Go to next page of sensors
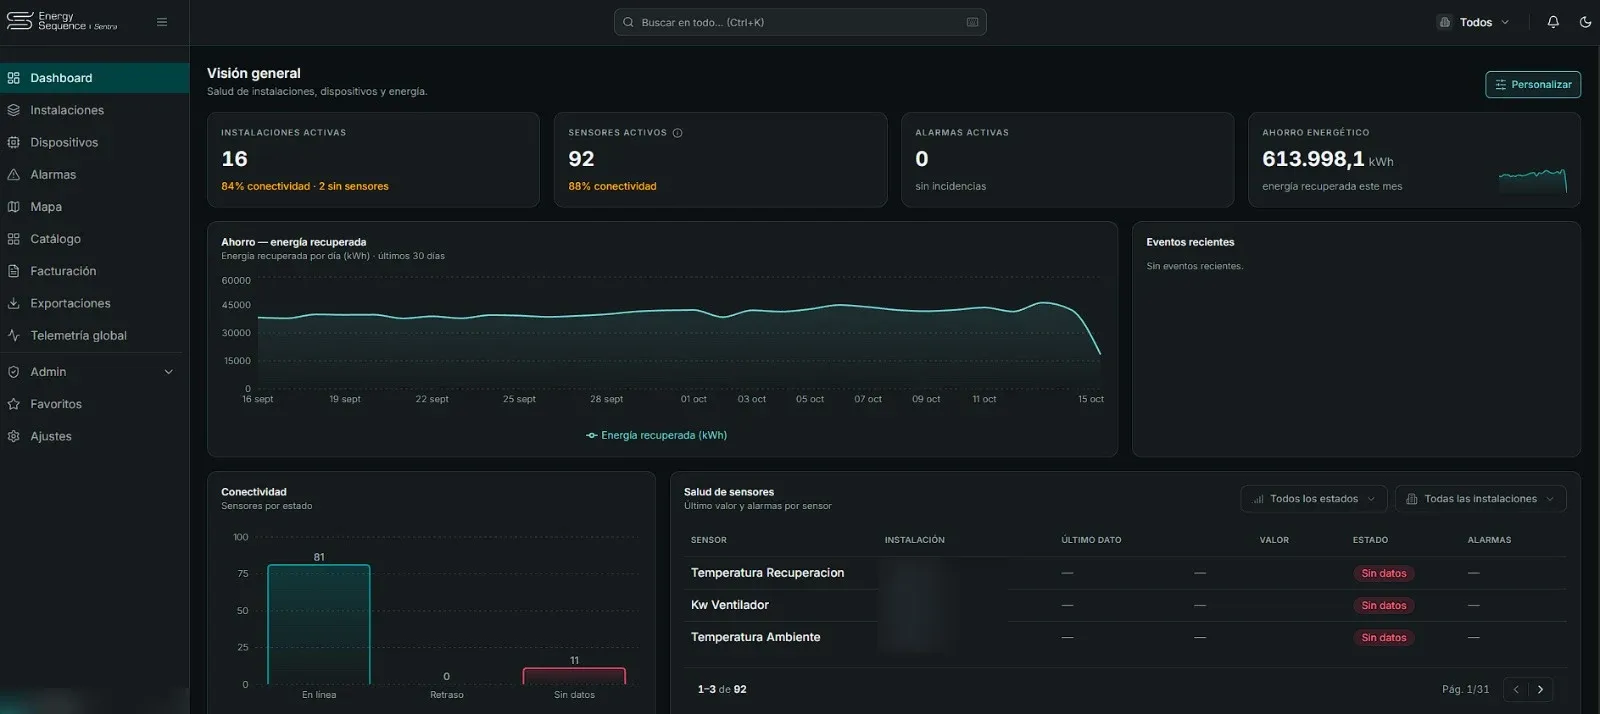 [x=1540, y=689]
